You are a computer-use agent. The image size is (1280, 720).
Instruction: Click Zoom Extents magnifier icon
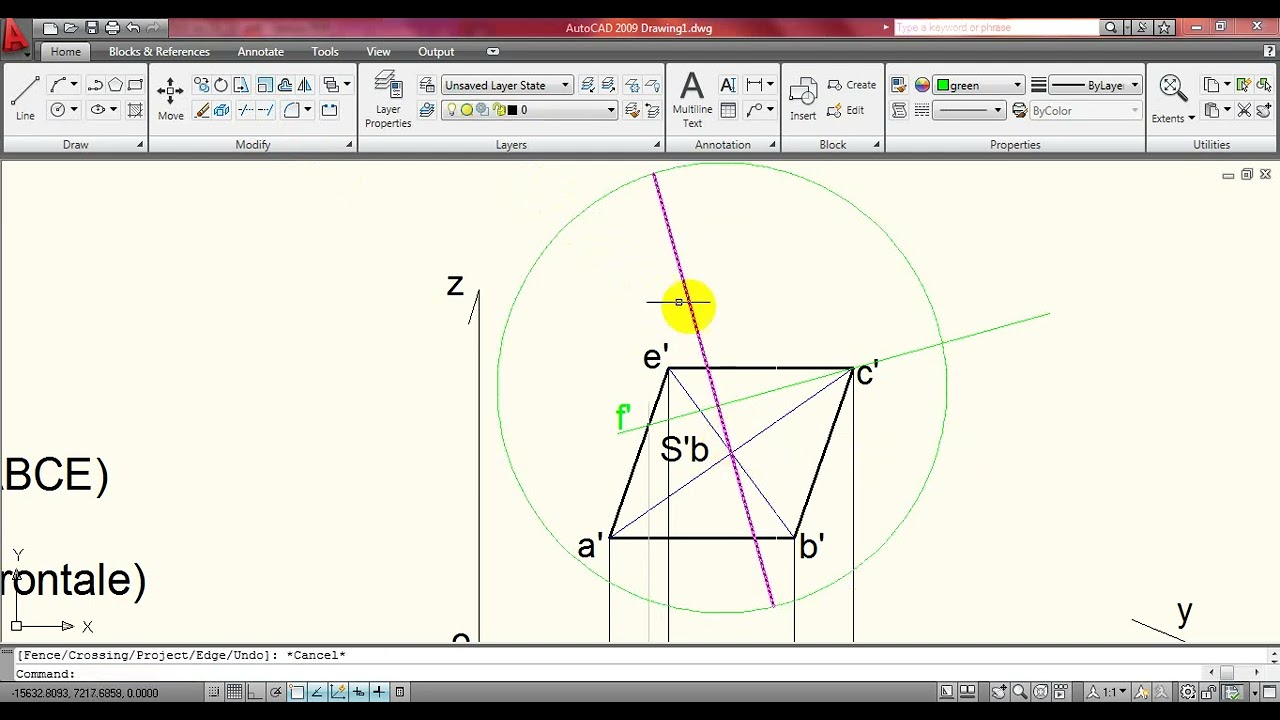point(1172,88)
